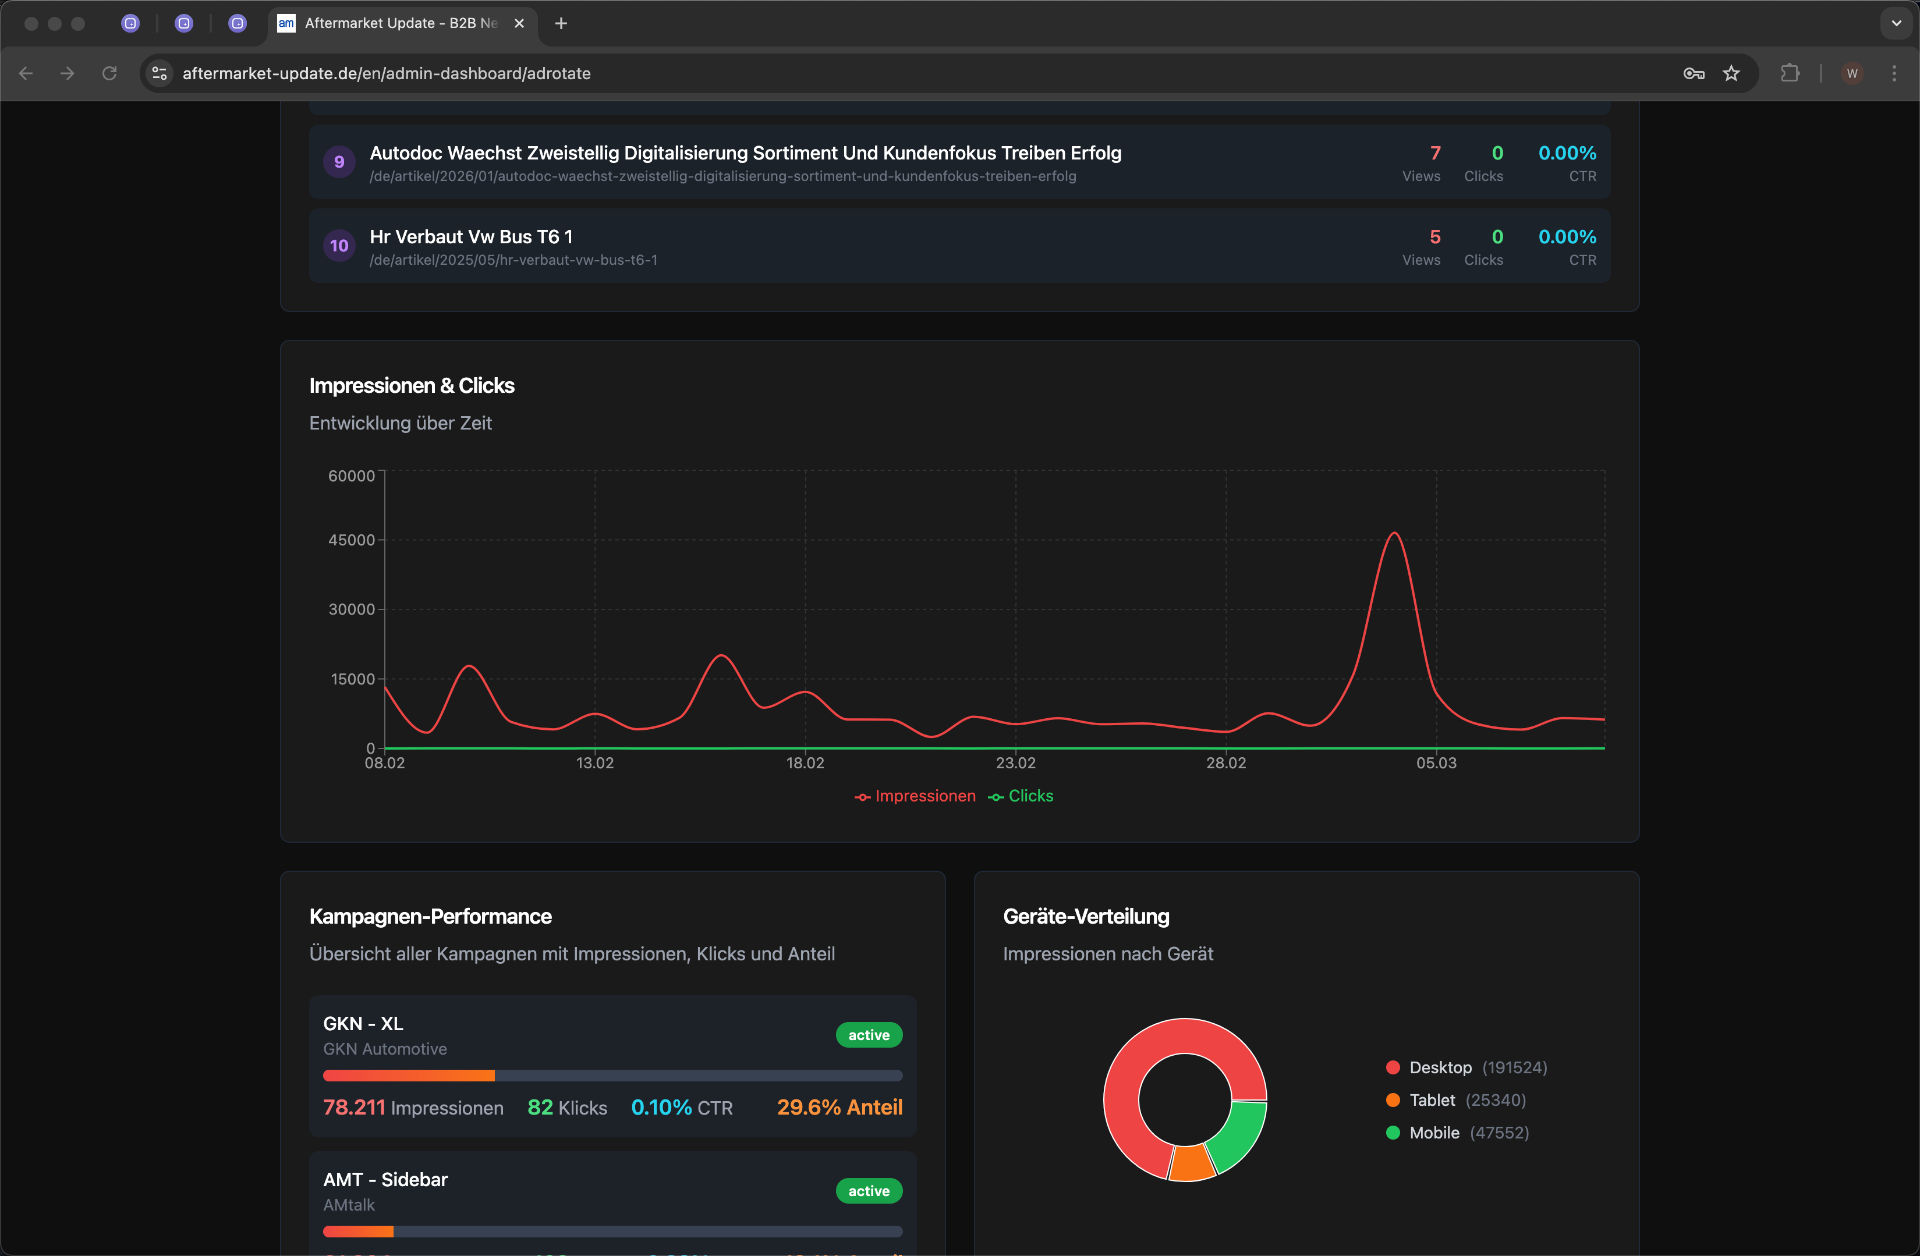Click the Mobile green legend swatch
Viewport: 1920px width, 1256px height.
click(x=1392, y=1133)
